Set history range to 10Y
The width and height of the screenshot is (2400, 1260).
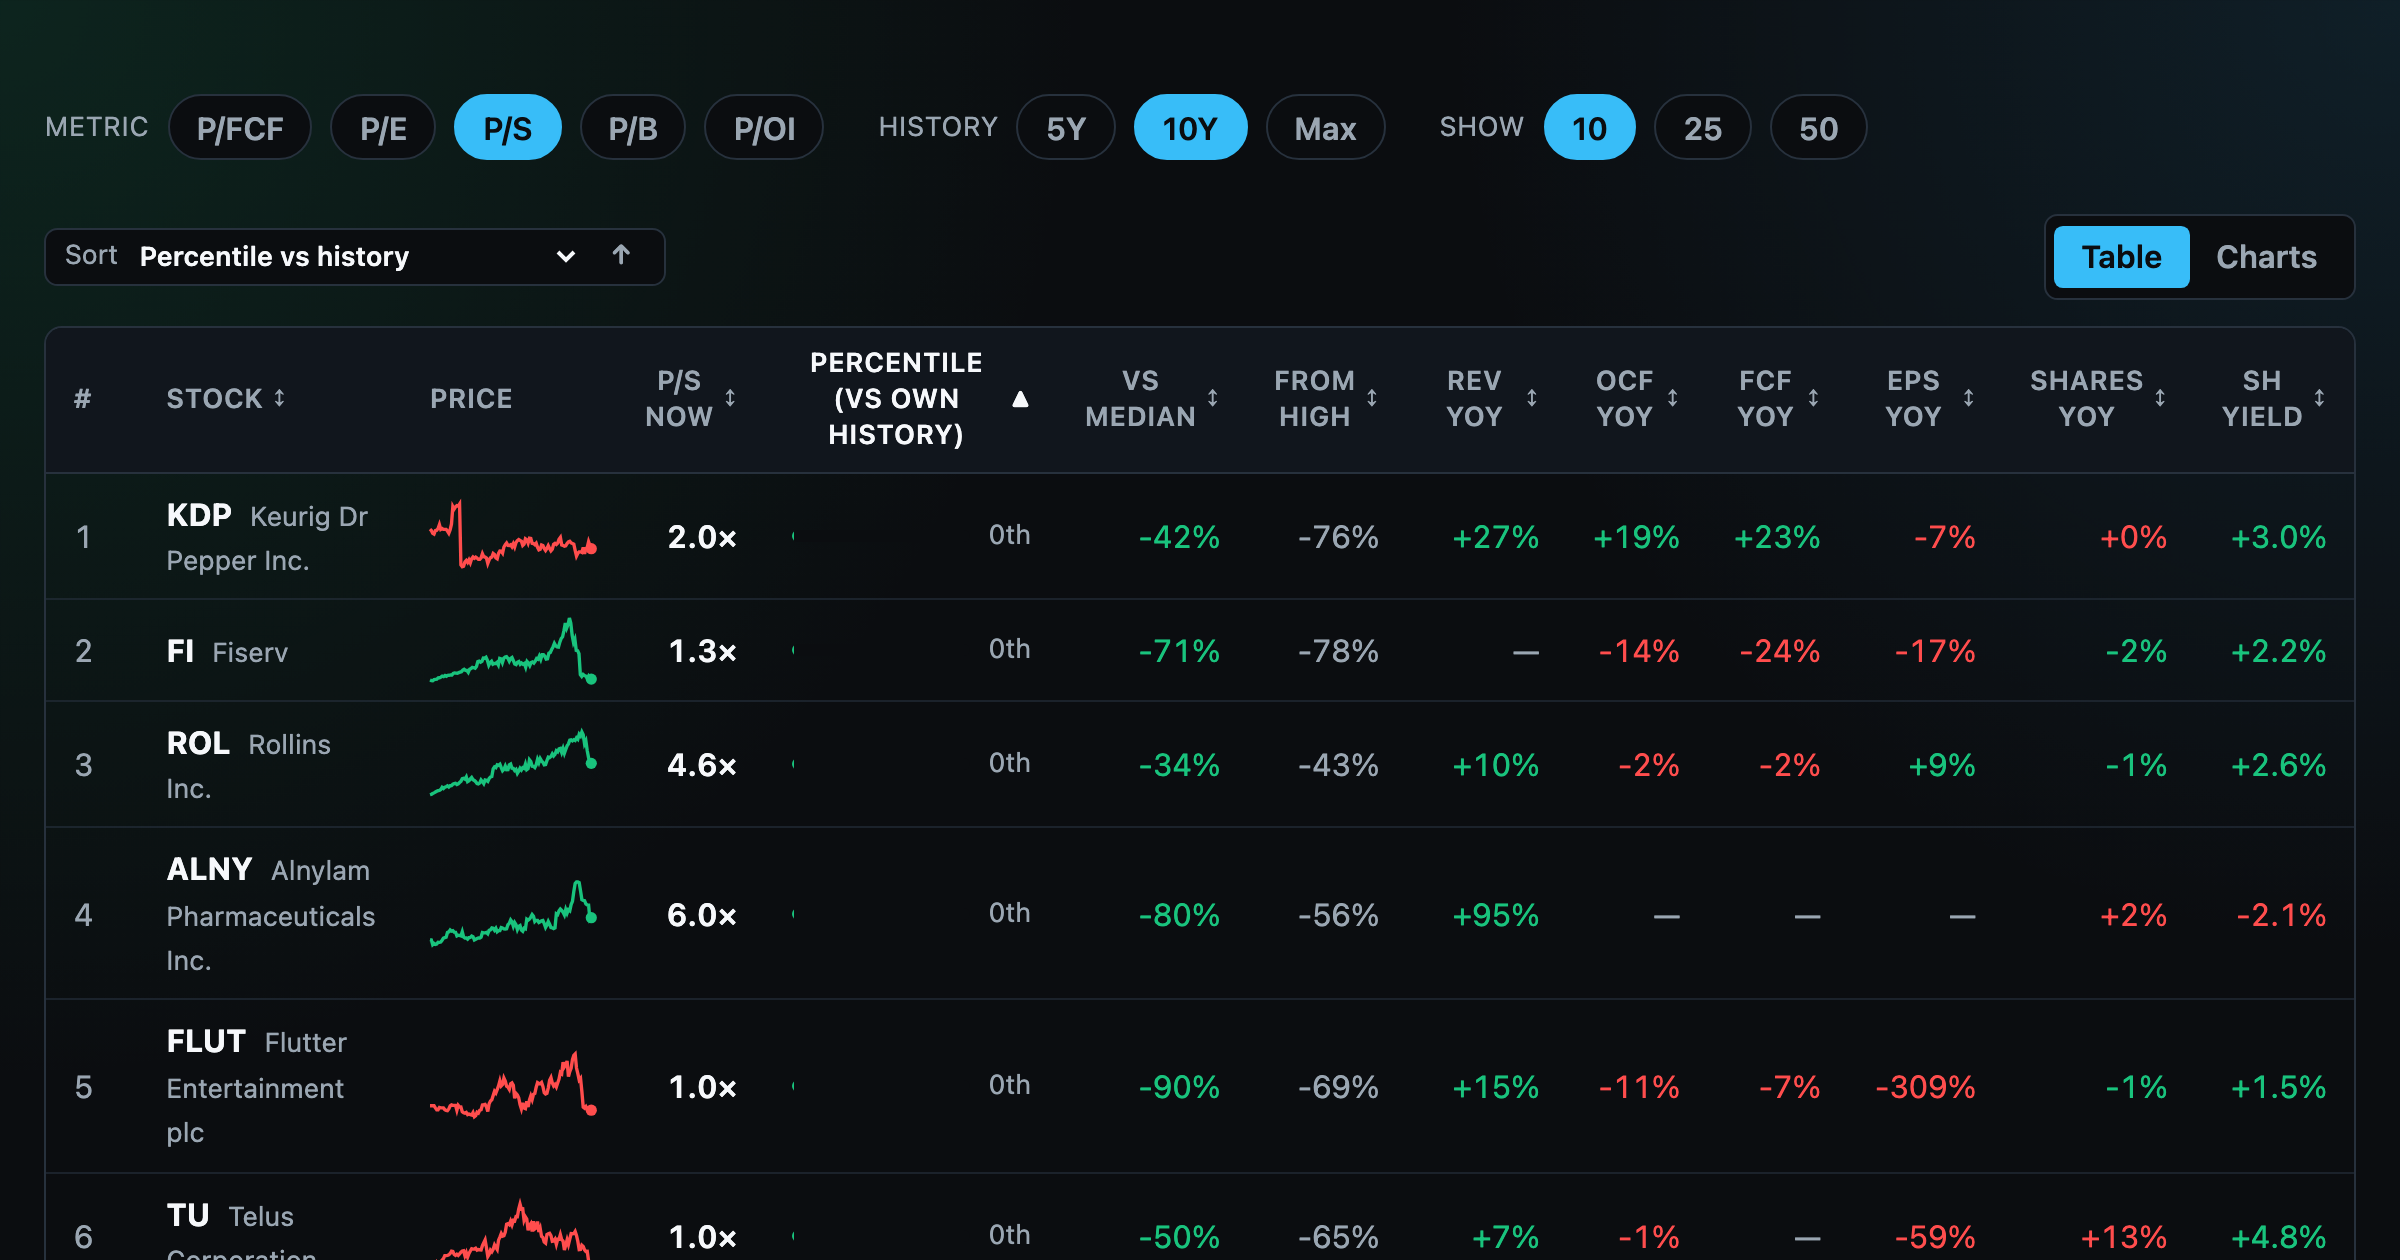pos(1190,128)
